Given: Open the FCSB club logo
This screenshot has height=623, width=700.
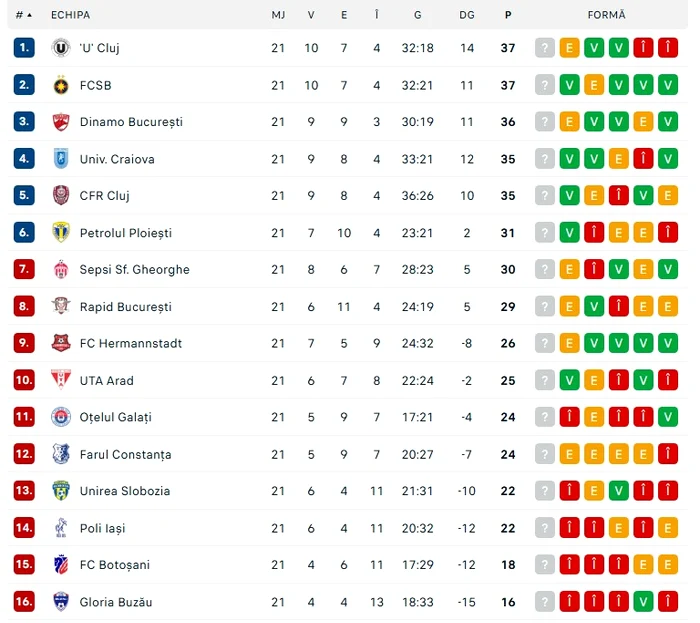Looking at the screenshot, I should (x=61, y=85).
